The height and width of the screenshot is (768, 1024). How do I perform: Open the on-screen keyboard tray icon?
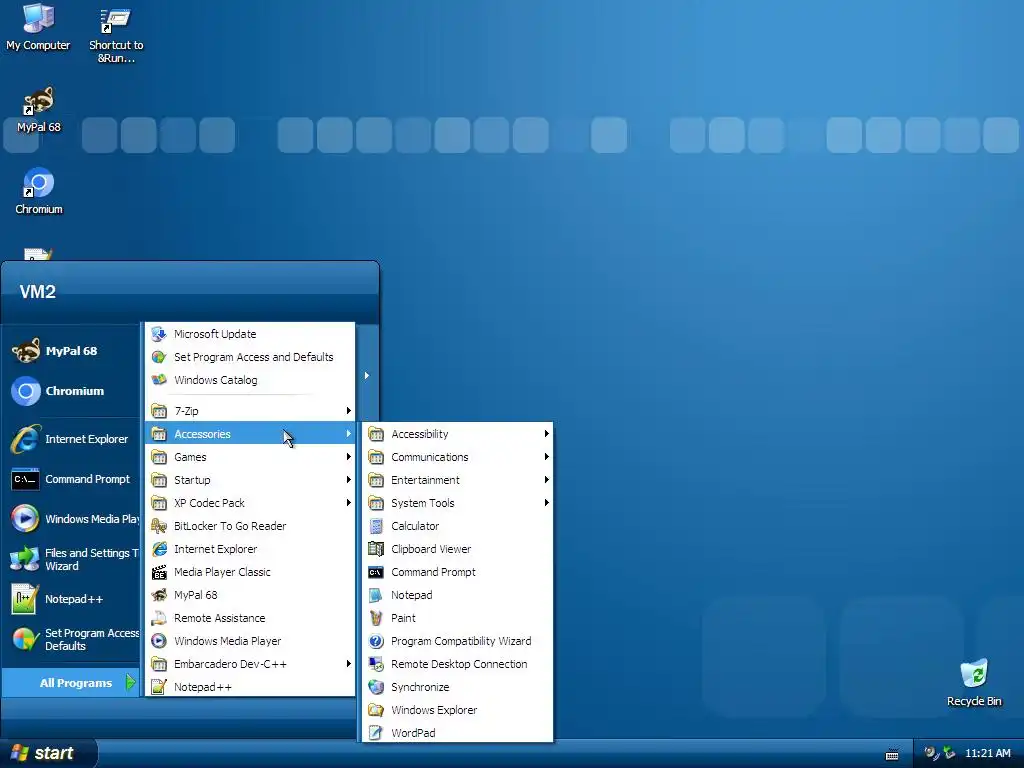891,754
